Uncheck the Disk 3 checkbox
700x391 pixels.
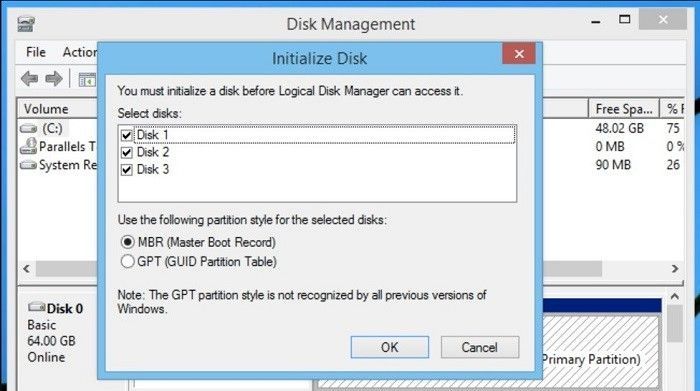coord(127,170)
